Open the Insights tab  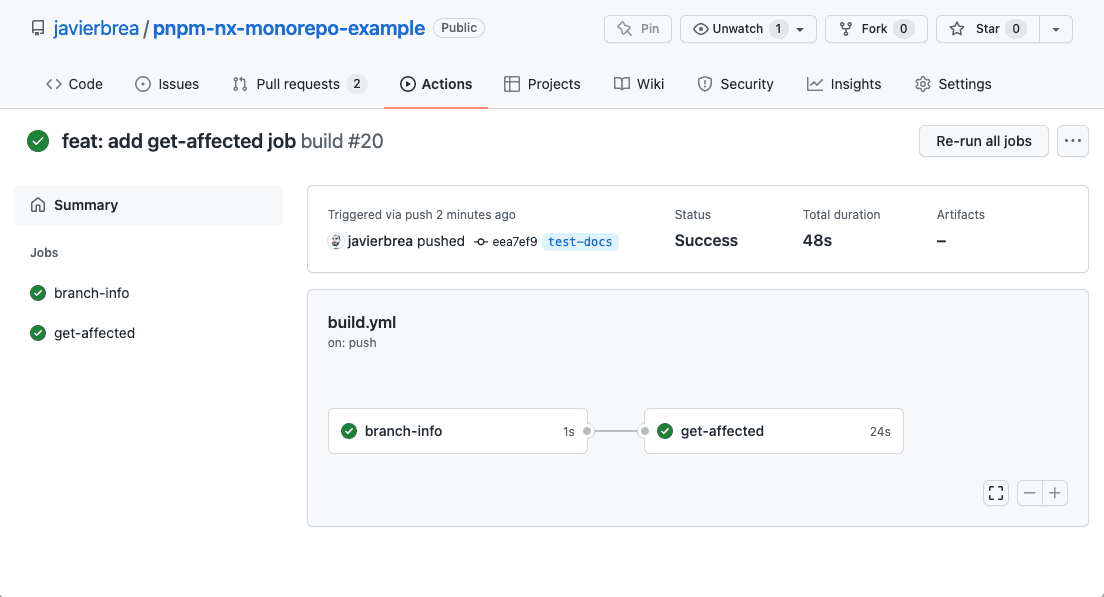tap(844, 84)
